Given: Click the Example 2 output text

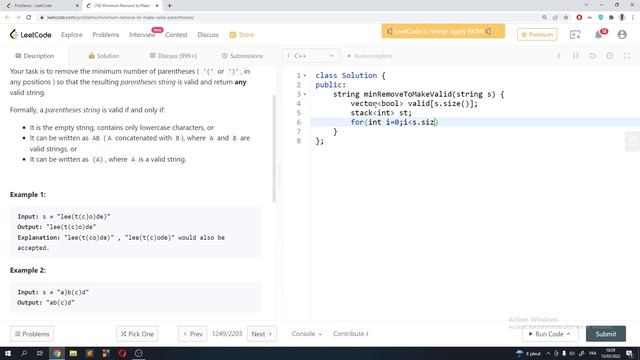Looking at the screenshot, I should tap(46, 303).
